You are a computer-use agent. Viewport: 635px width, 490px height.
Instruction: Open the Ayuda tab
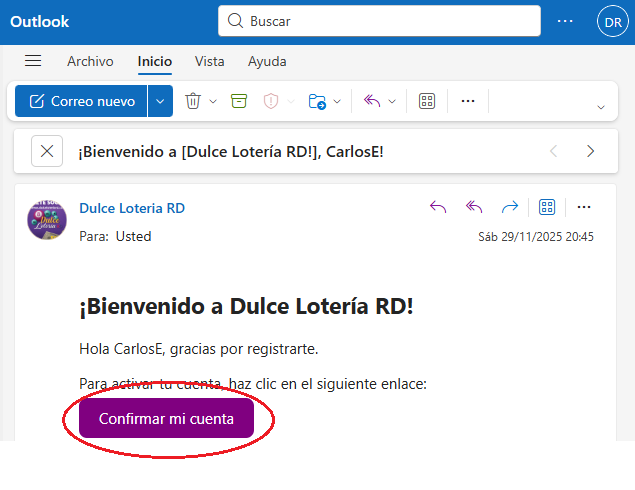click(267, 61)
